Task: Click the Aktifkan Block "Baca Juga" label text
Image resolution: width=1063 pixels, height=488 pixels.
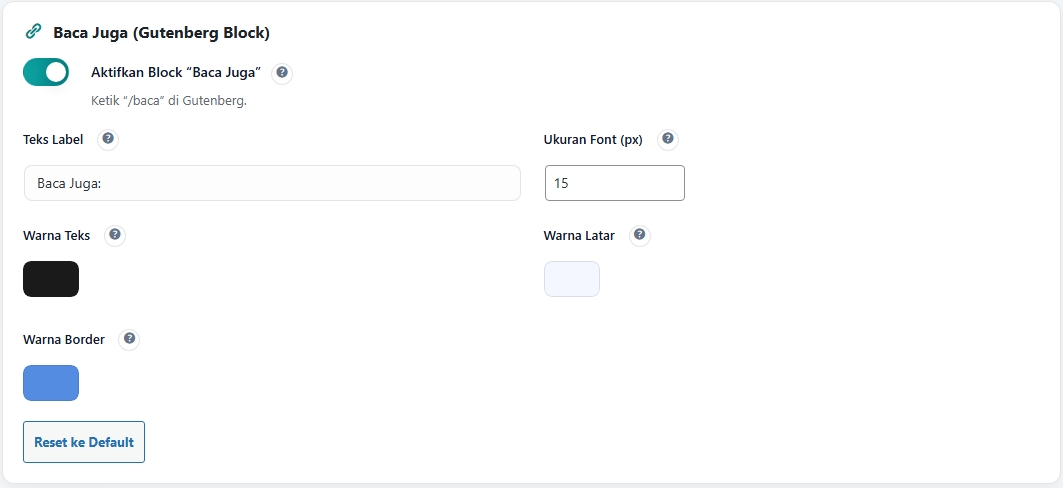Action: point(176,73)
